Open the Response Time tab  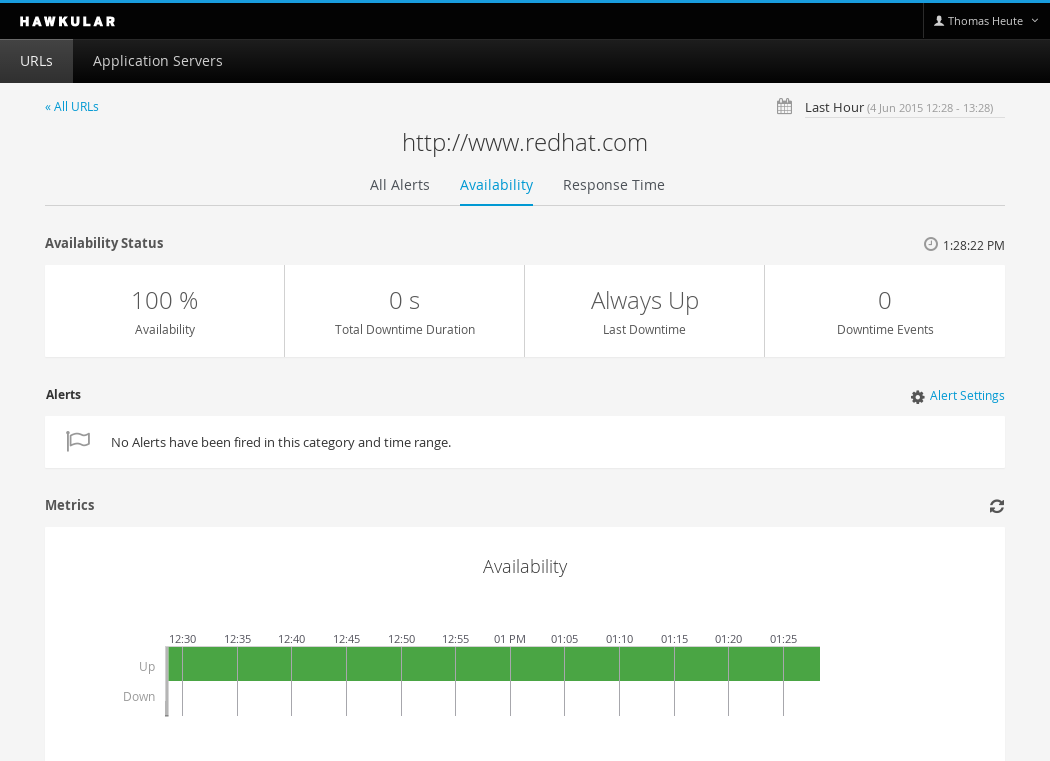click(x=613, y=186)
